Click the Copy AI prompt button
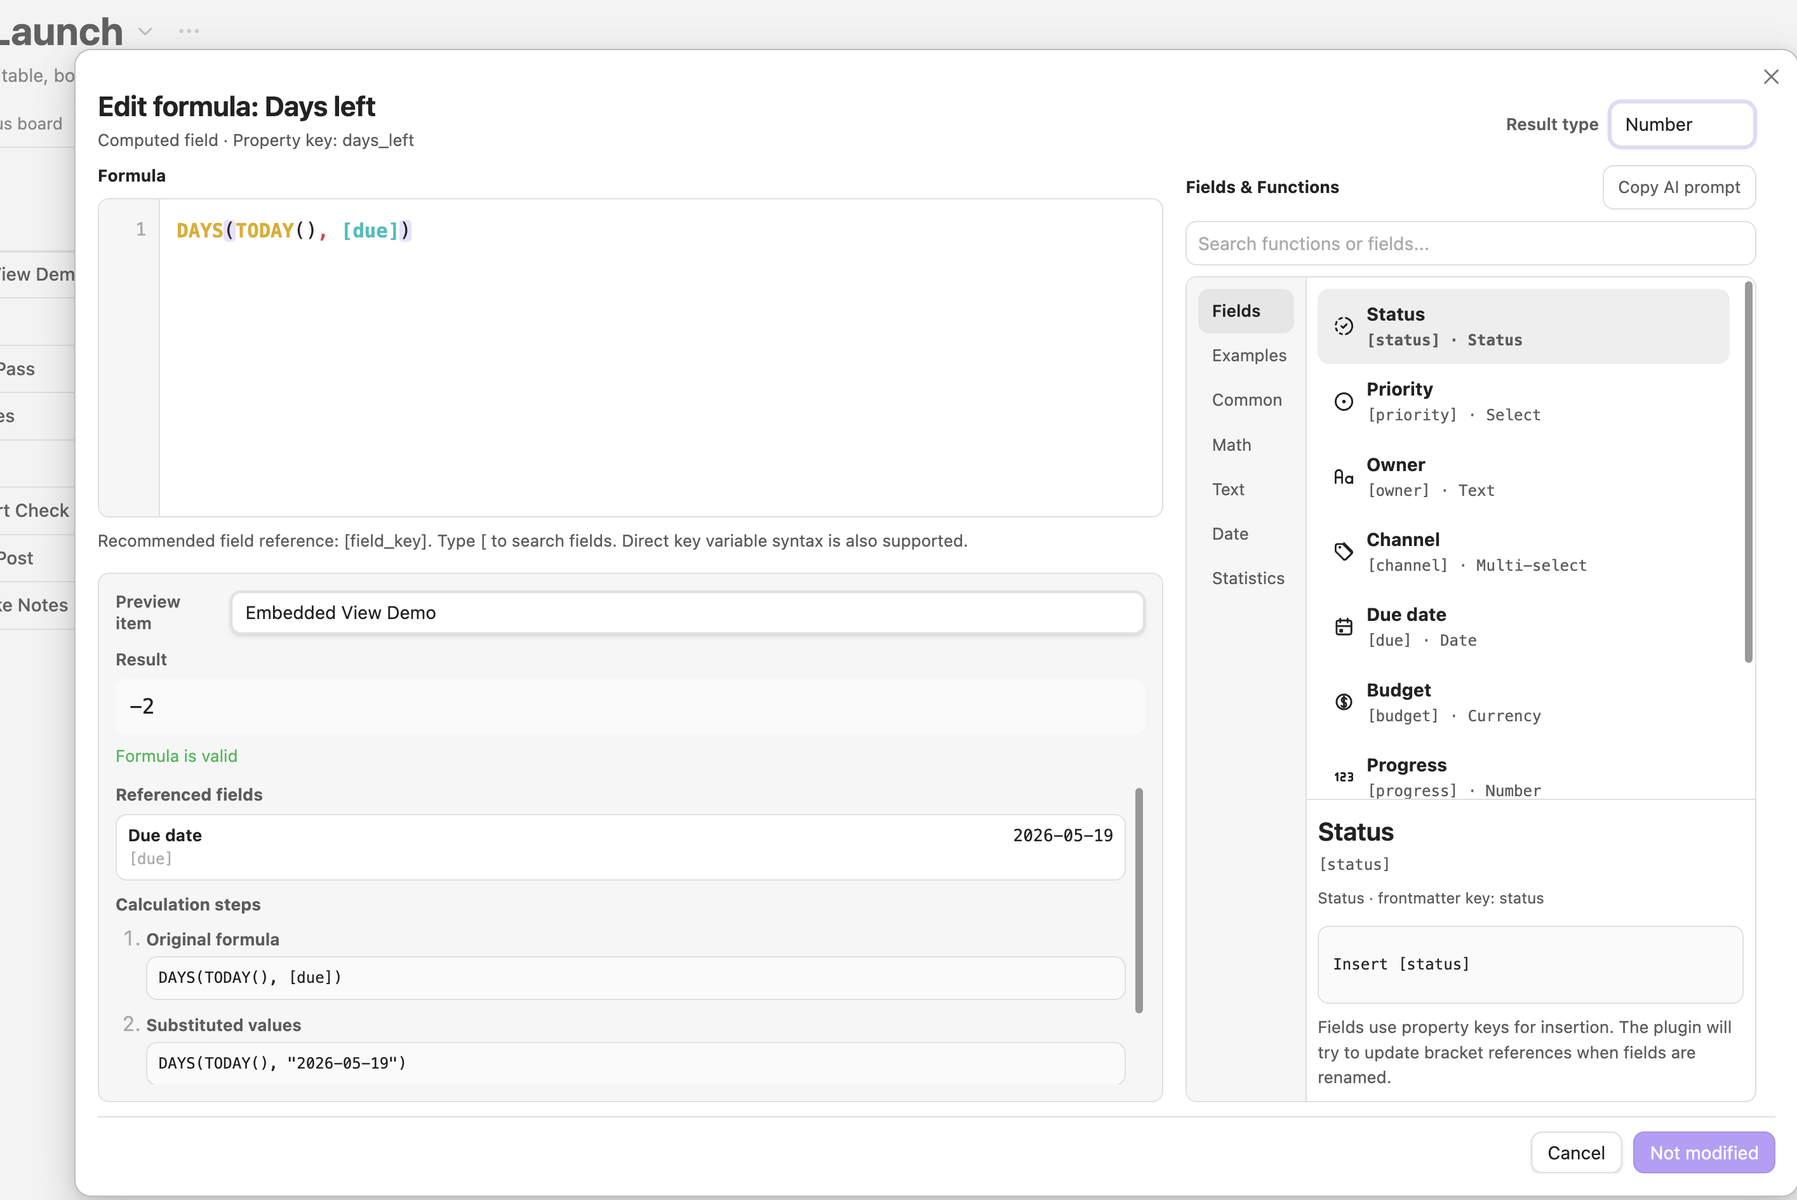Image resolution: width=1797 pixels, height=1200 pixels. (x=1679, y=187)
